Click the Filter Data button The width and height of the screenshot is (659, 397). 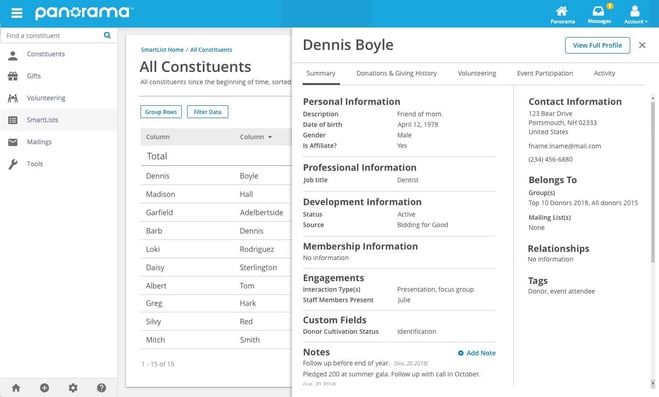tap(208, 112)
